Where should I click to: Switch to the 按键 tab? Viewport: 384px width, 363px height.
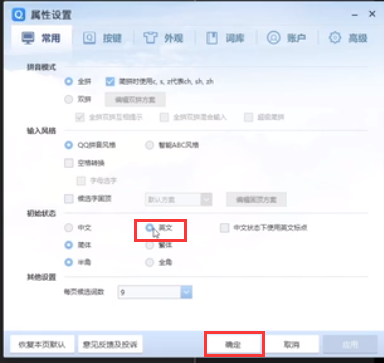pos(102,38)
